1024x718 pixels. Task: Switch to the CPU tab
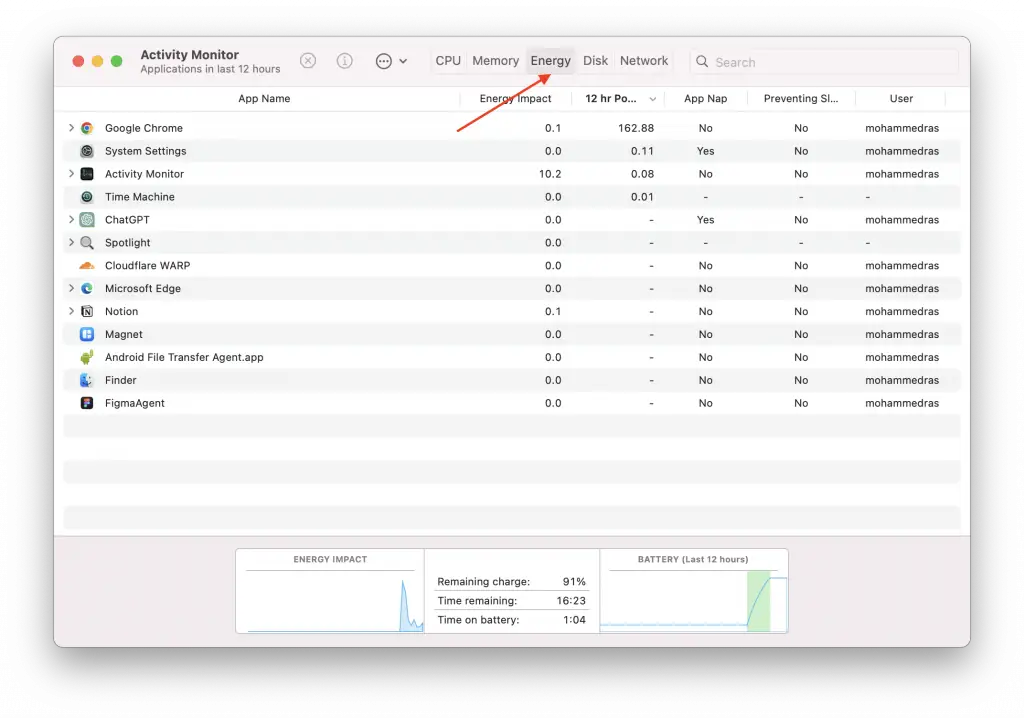448,61
